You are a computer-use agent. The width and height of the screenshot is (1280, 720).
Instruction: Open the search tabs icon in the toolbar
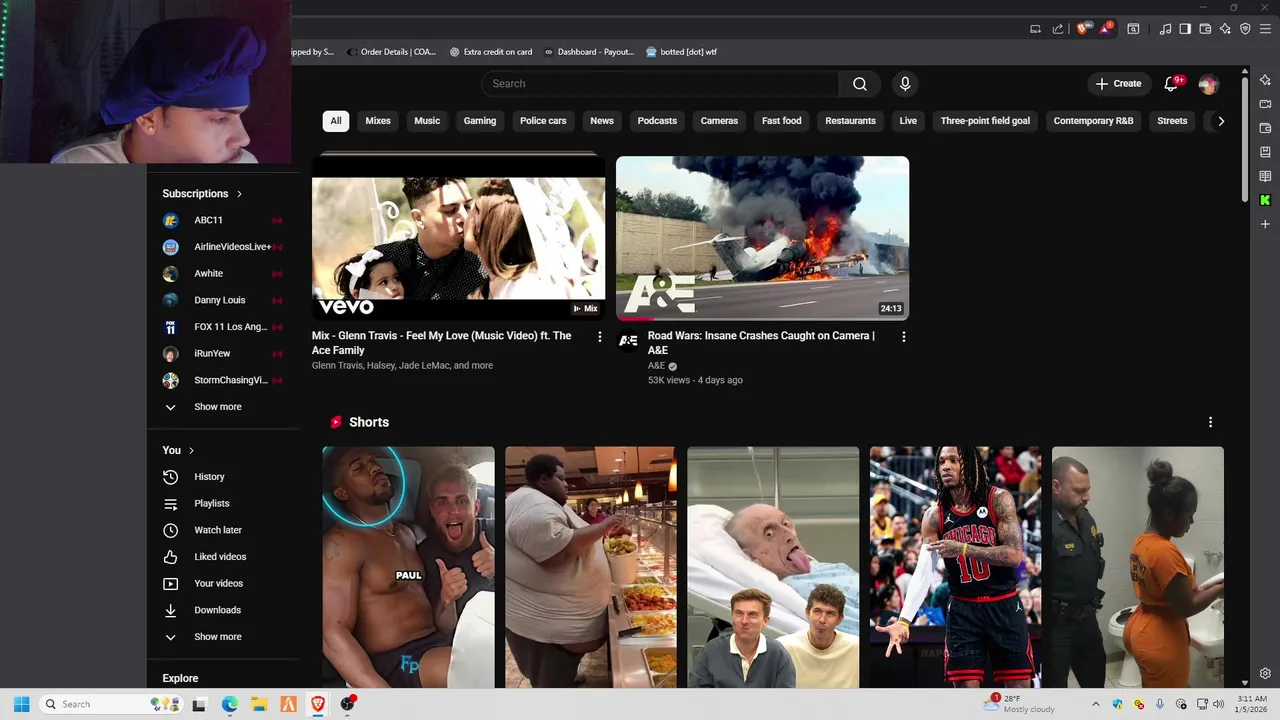coord(1133,29)
